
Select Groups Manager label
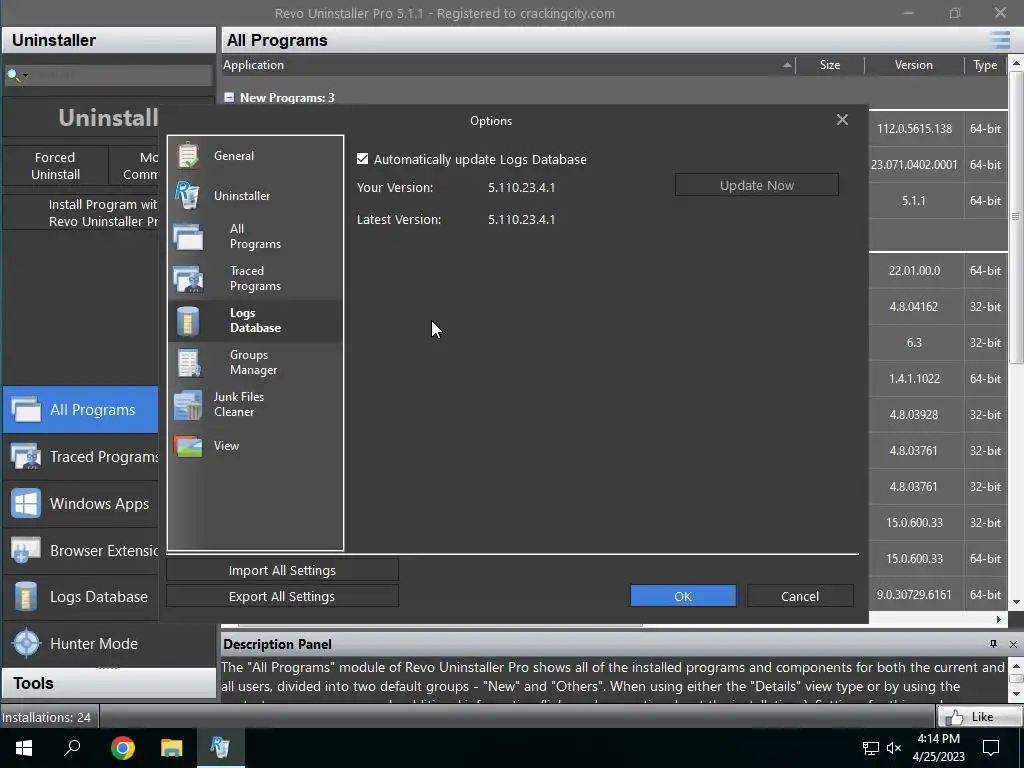click(x=253, y=362)
